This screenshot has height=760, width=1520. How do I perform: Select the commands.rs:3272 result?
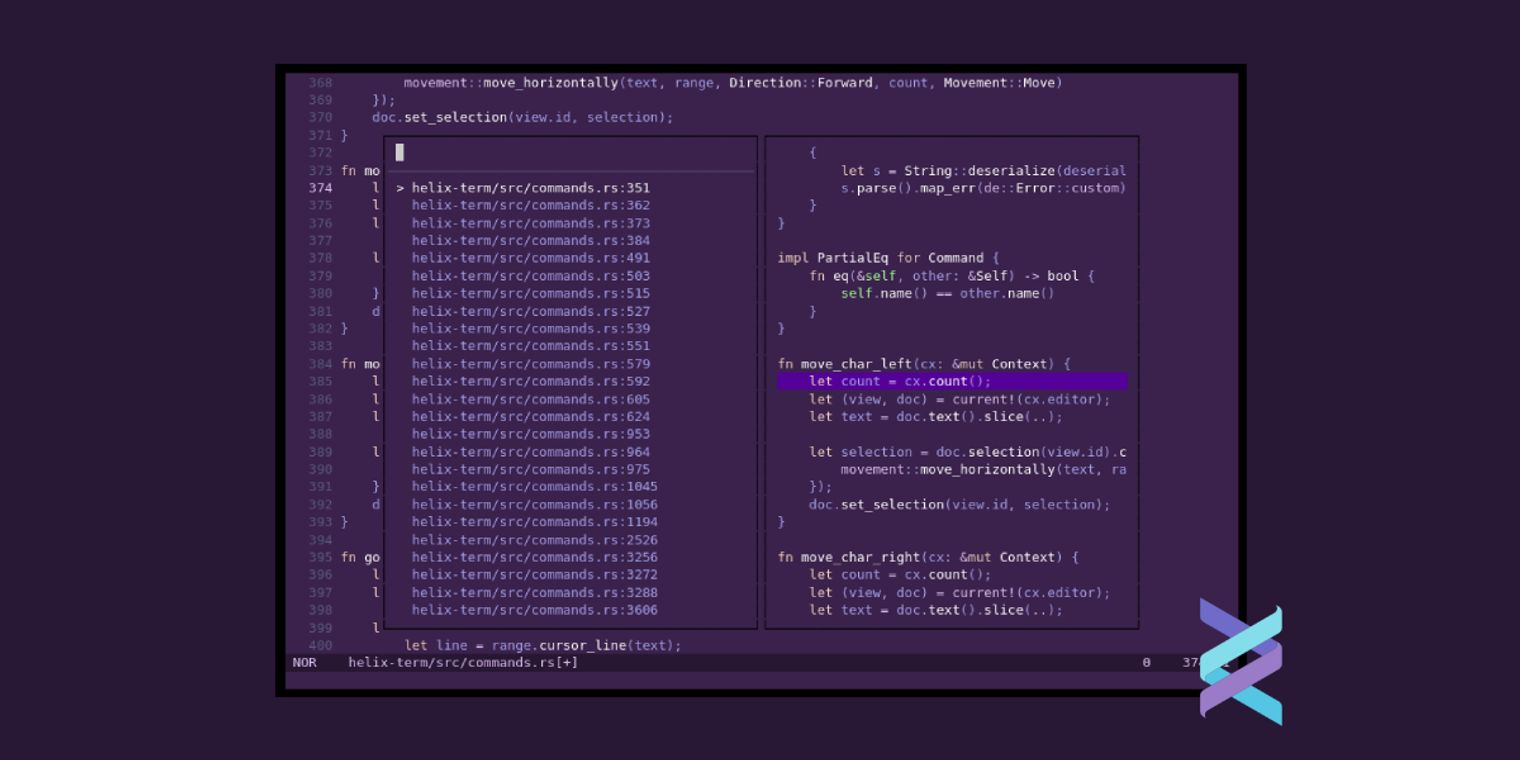click(x=535, y=575)
